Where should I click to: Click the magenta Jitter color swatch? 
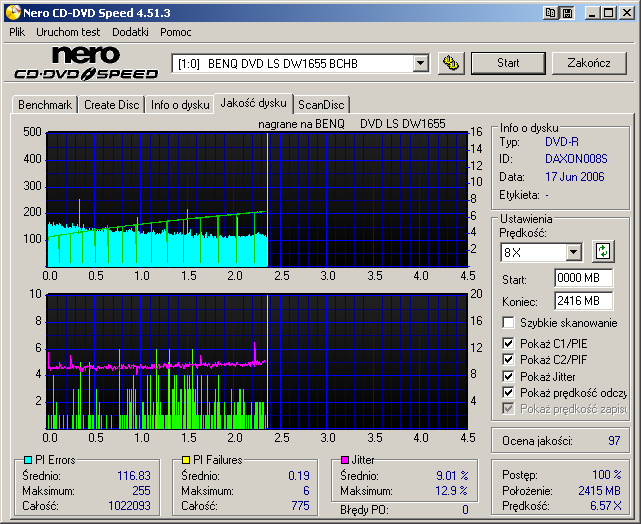[x=344, y=460]
